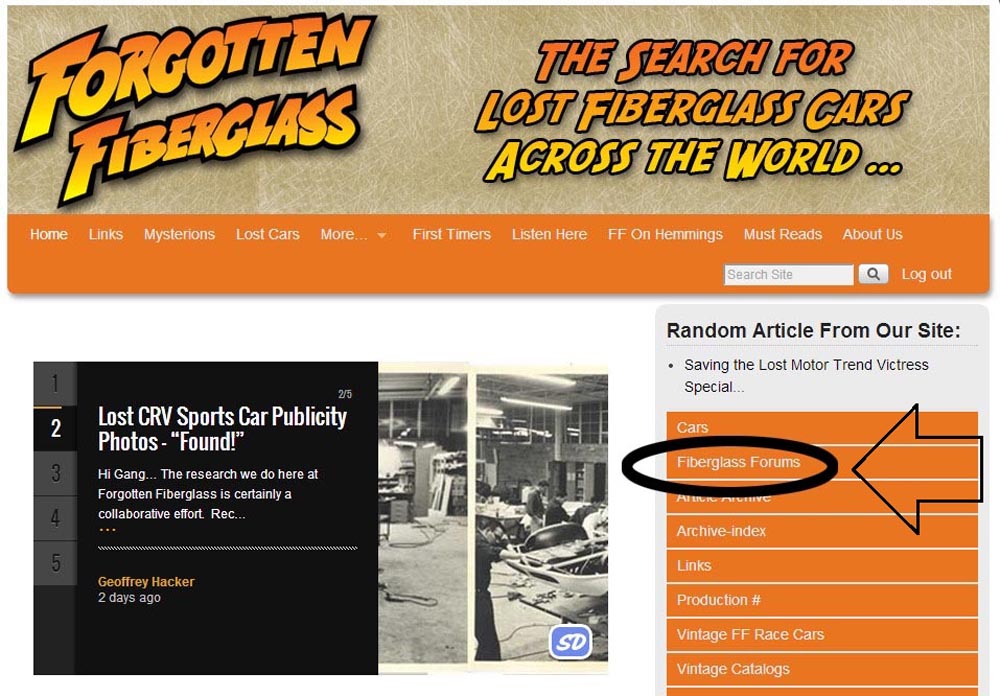Open the Geoffrey Hacker author link

coord(146,582)
